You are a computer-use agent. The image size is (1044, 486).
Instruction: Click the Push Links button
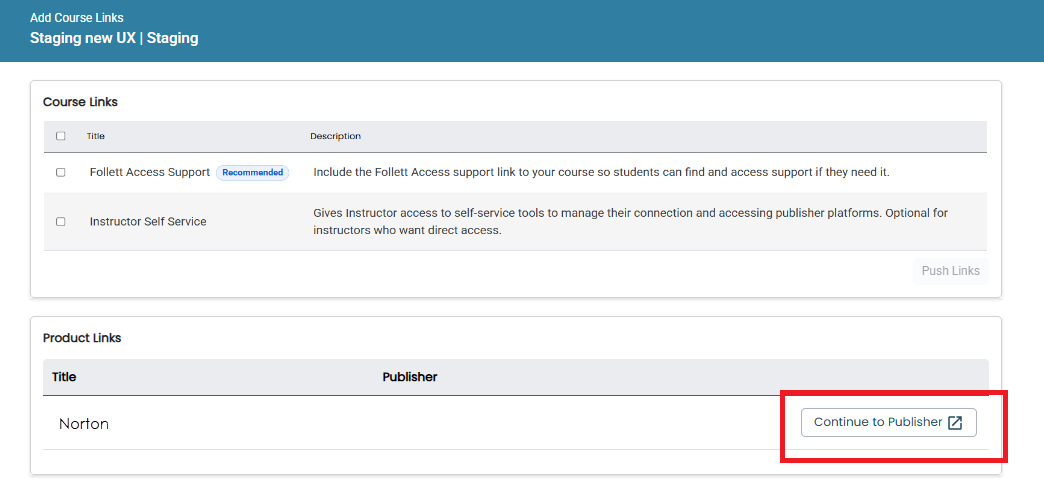[x=950, y=271]
